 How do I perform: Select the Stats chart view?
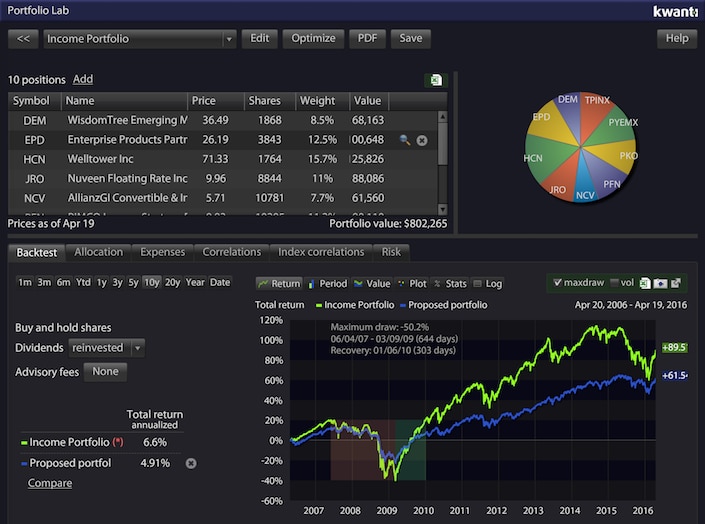[450, 284]
